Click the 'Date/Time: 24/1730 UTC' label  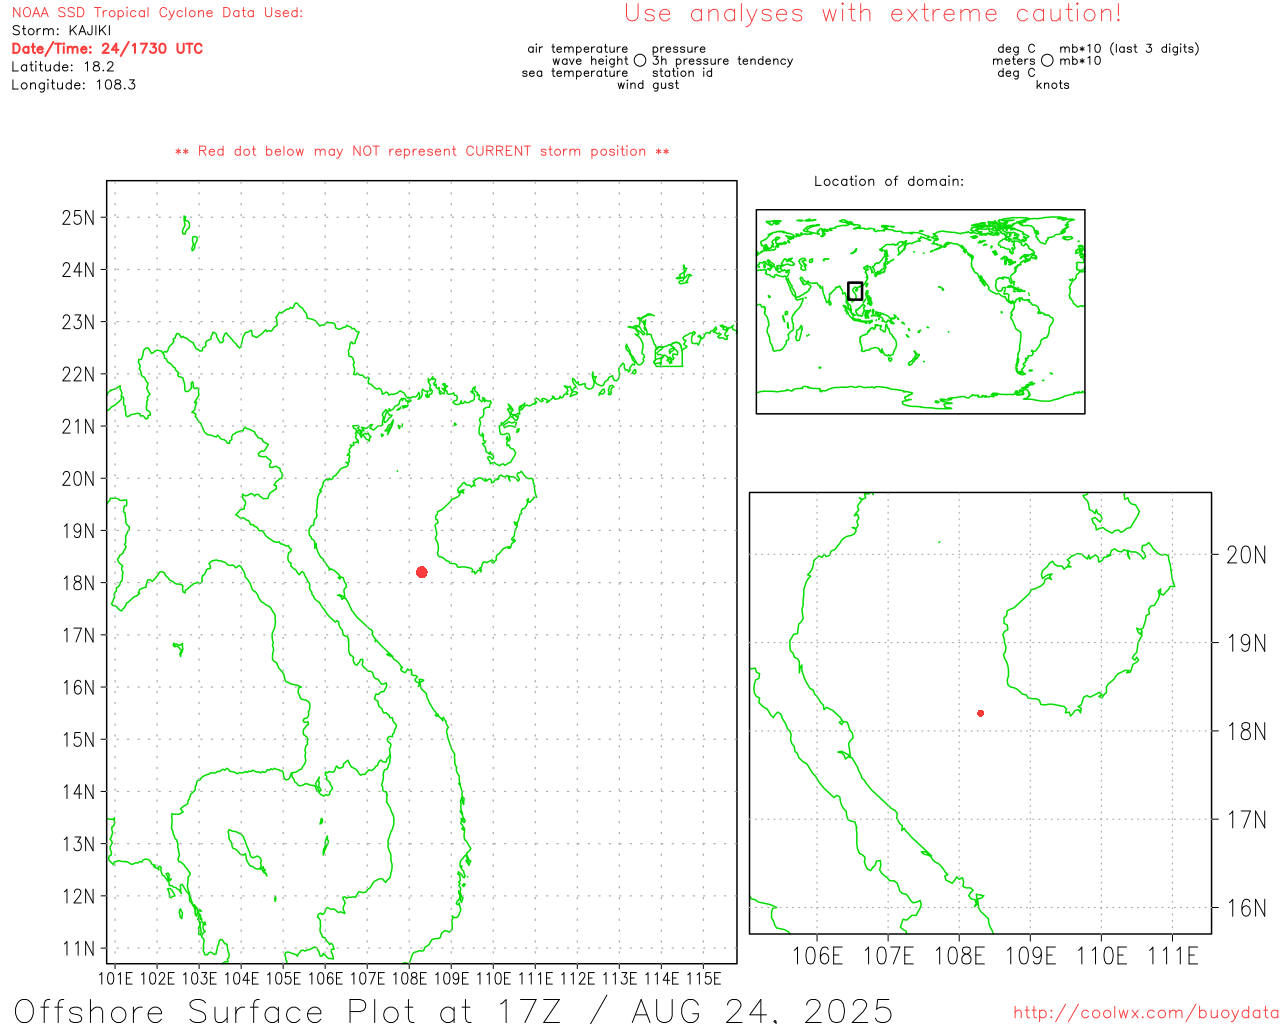(x=107, y=48)
